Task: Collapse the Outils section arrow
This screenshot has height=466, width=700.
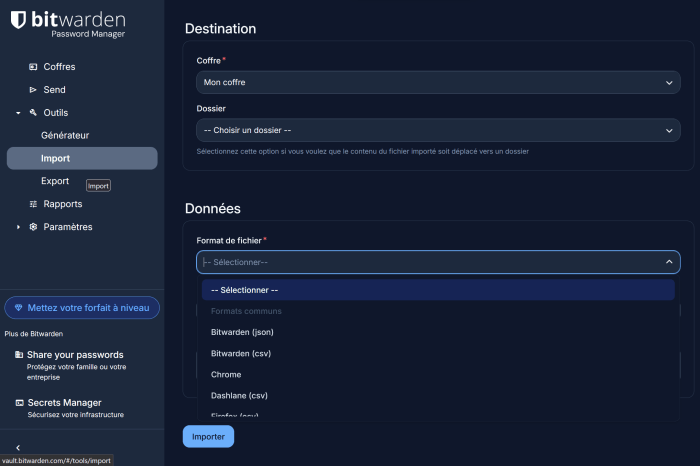Action: (x=18, y=113)
